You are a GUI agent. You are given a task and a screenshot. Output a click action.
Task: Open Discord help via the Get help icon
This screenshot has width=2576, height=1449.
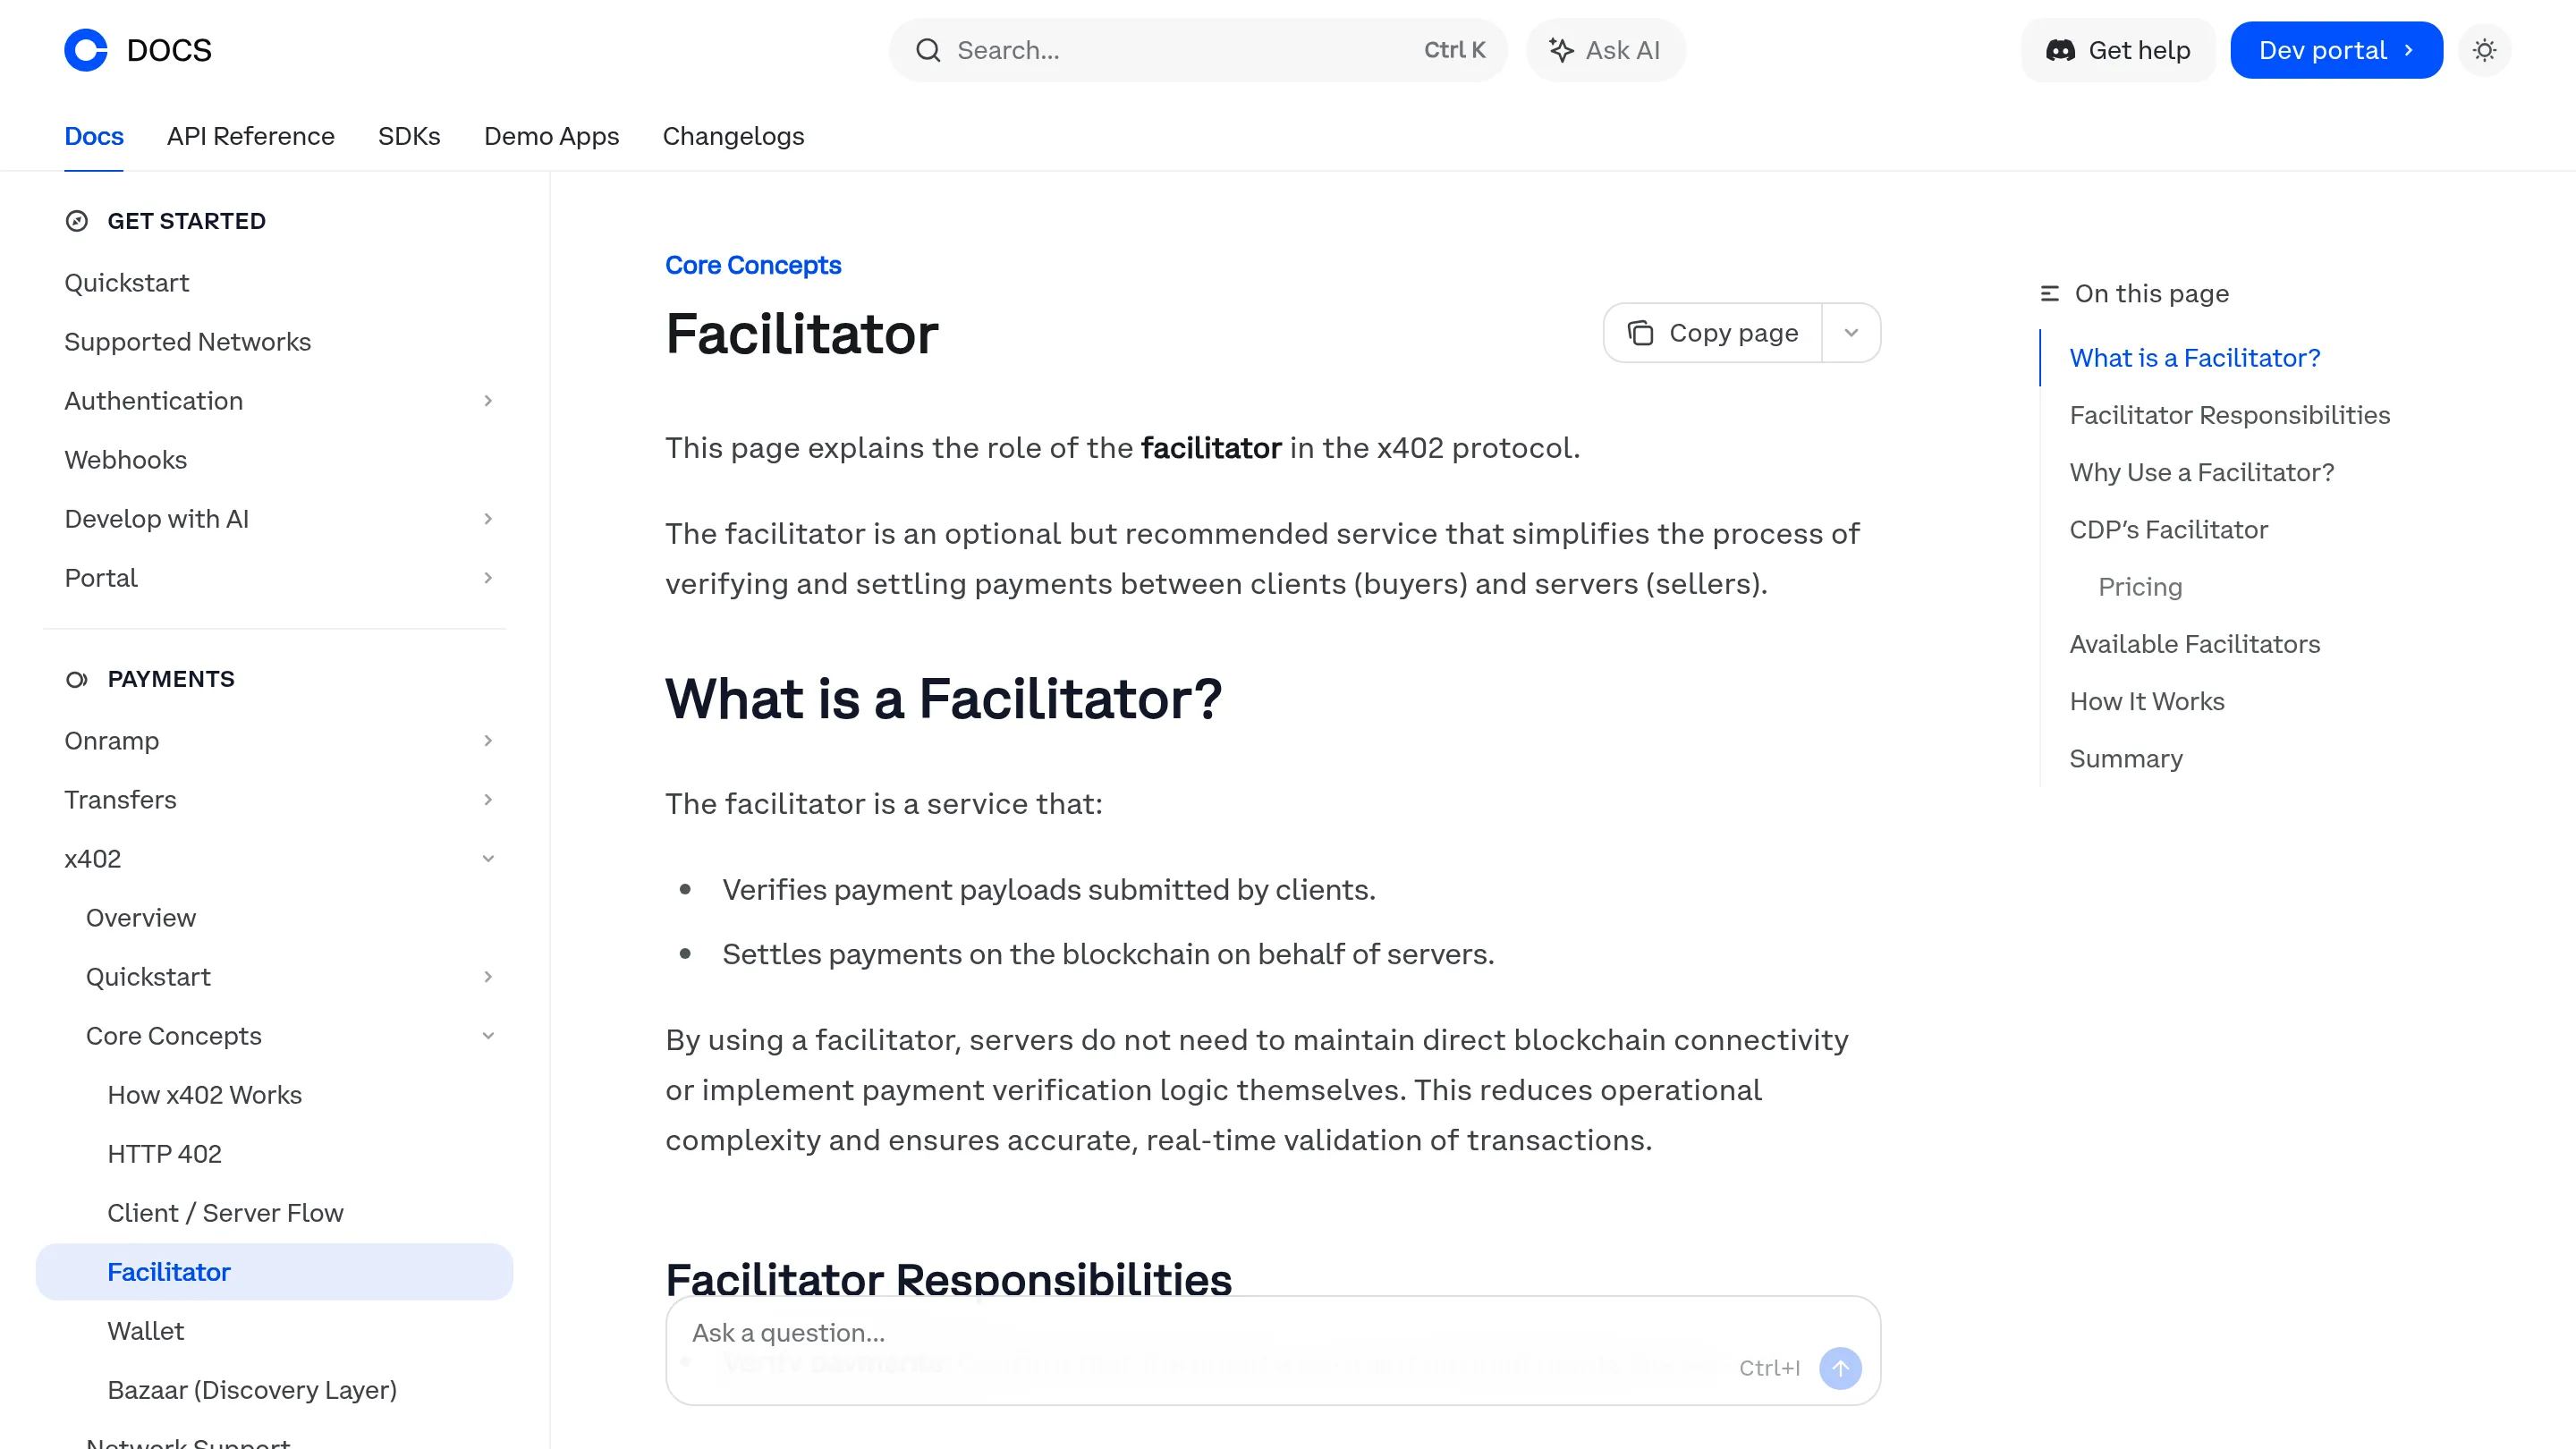pyautogui.click(x=2062, y=50)
